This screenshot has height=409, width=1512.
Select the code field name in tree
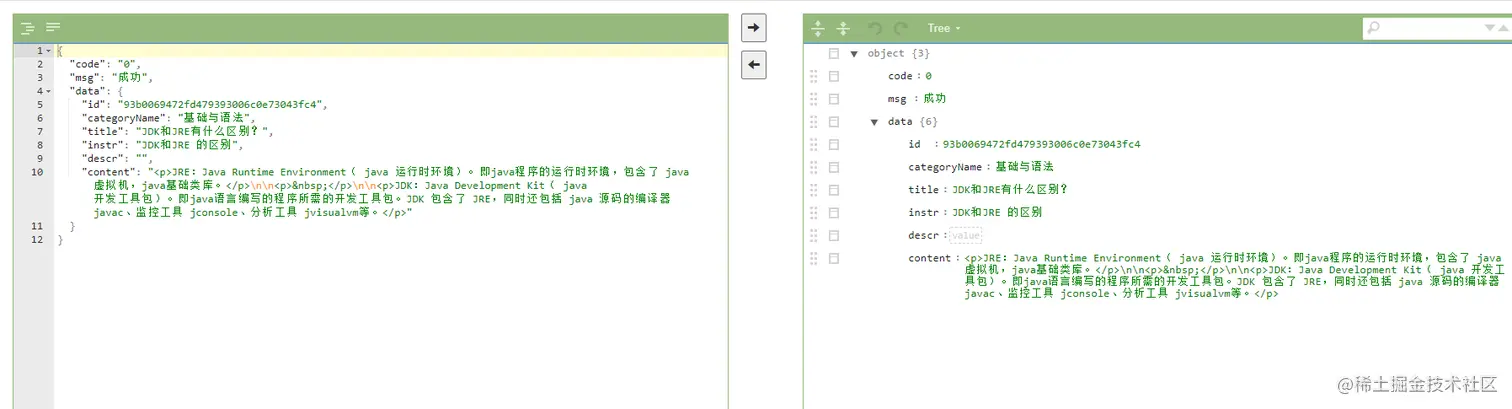click(900, 76)
